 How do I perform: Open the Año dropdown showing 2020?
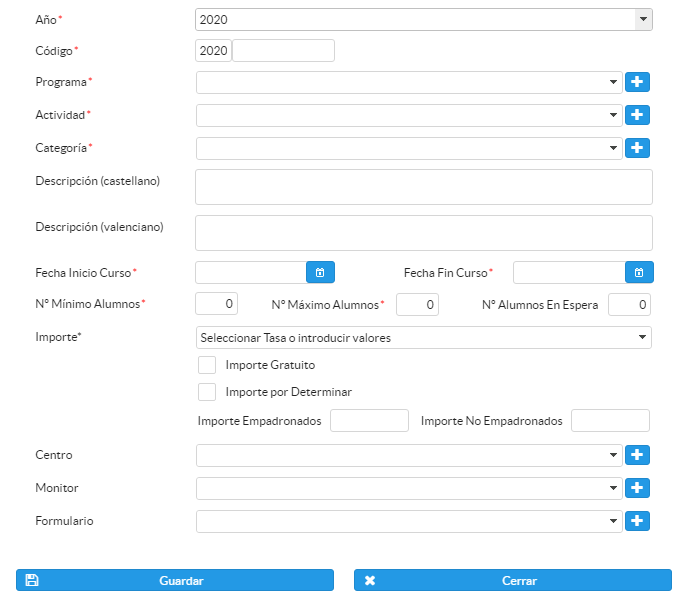click(x=424, y=19)
